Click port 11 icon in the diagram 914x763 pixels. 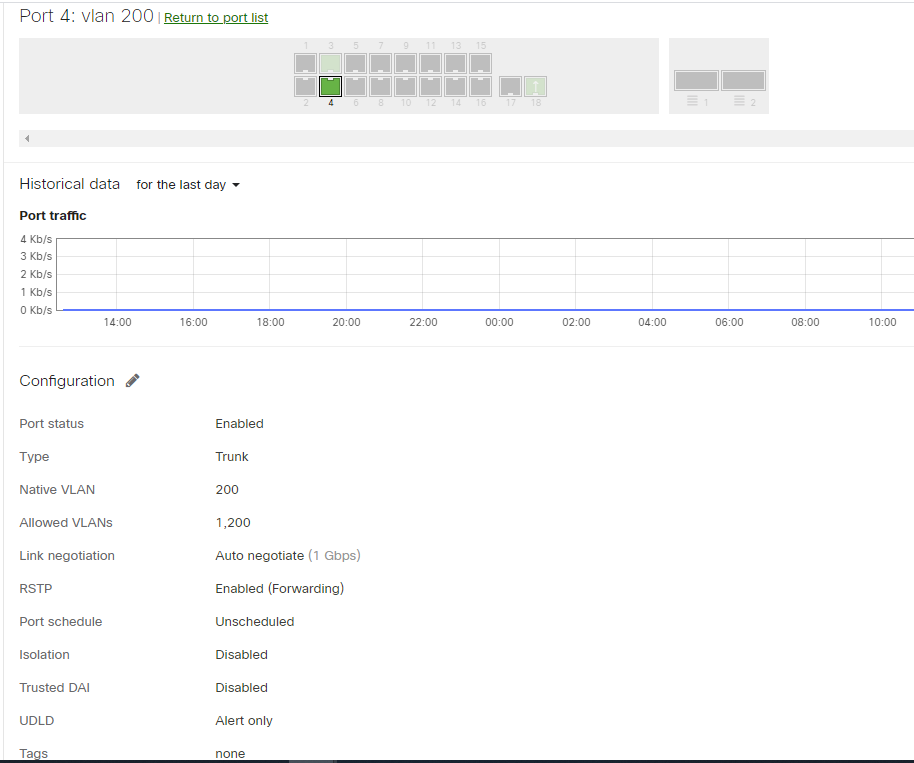[x=430, y=62]
